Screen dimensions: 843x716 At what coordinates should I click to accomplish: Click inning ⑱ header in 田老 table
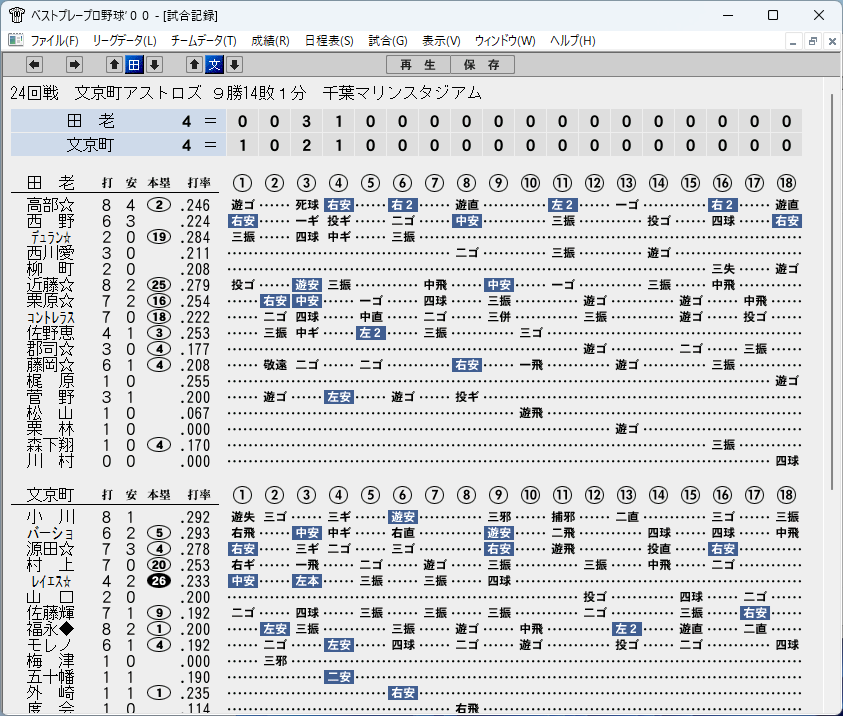coord(786,183)
